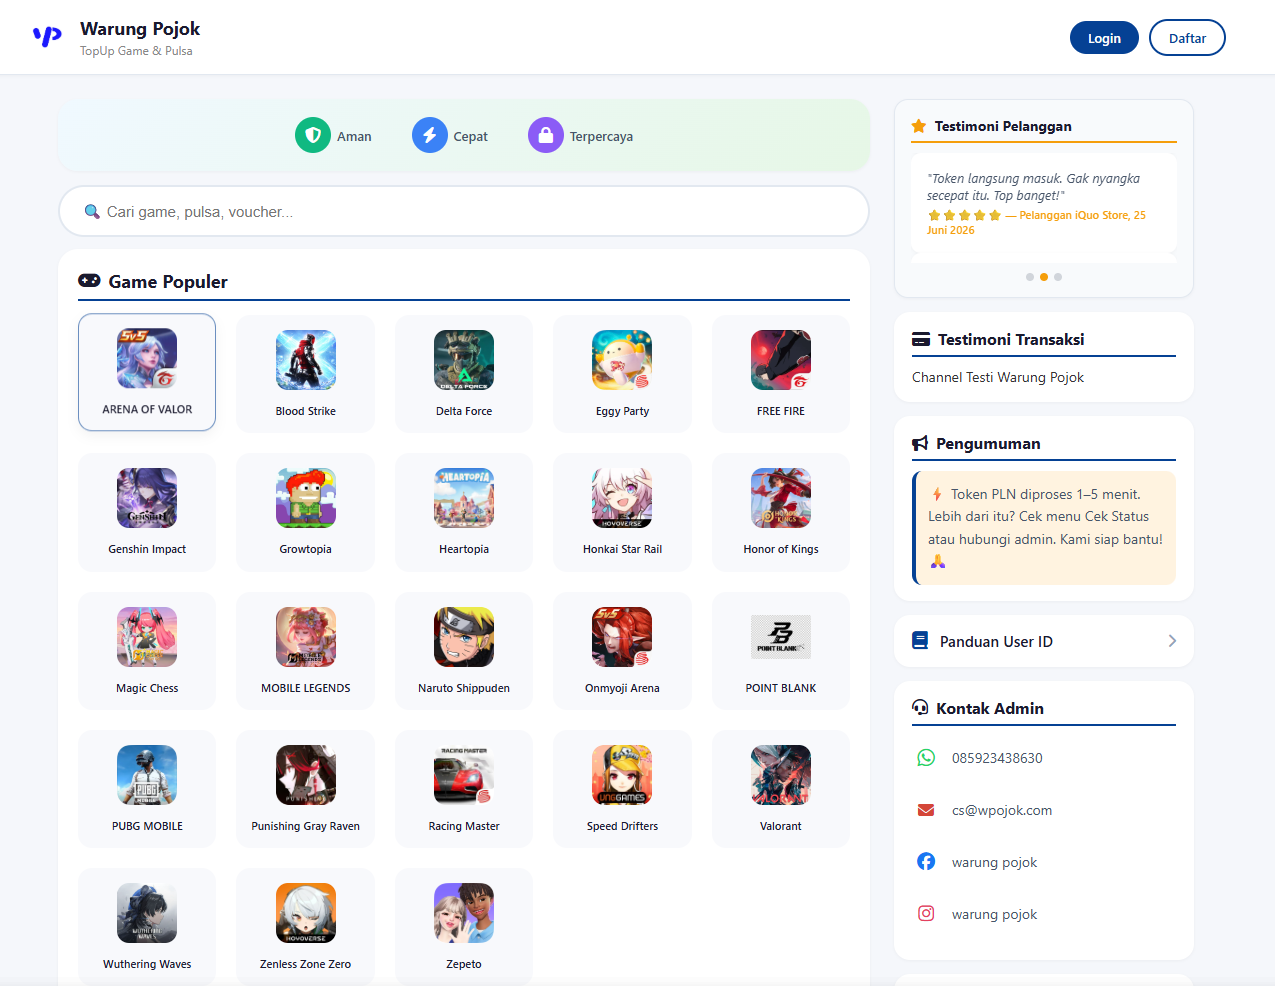Image resolution: width=1275 pixels, height=986 pixels.
Task: Click the Daftar register button
Action: [x=1187, y=38]
